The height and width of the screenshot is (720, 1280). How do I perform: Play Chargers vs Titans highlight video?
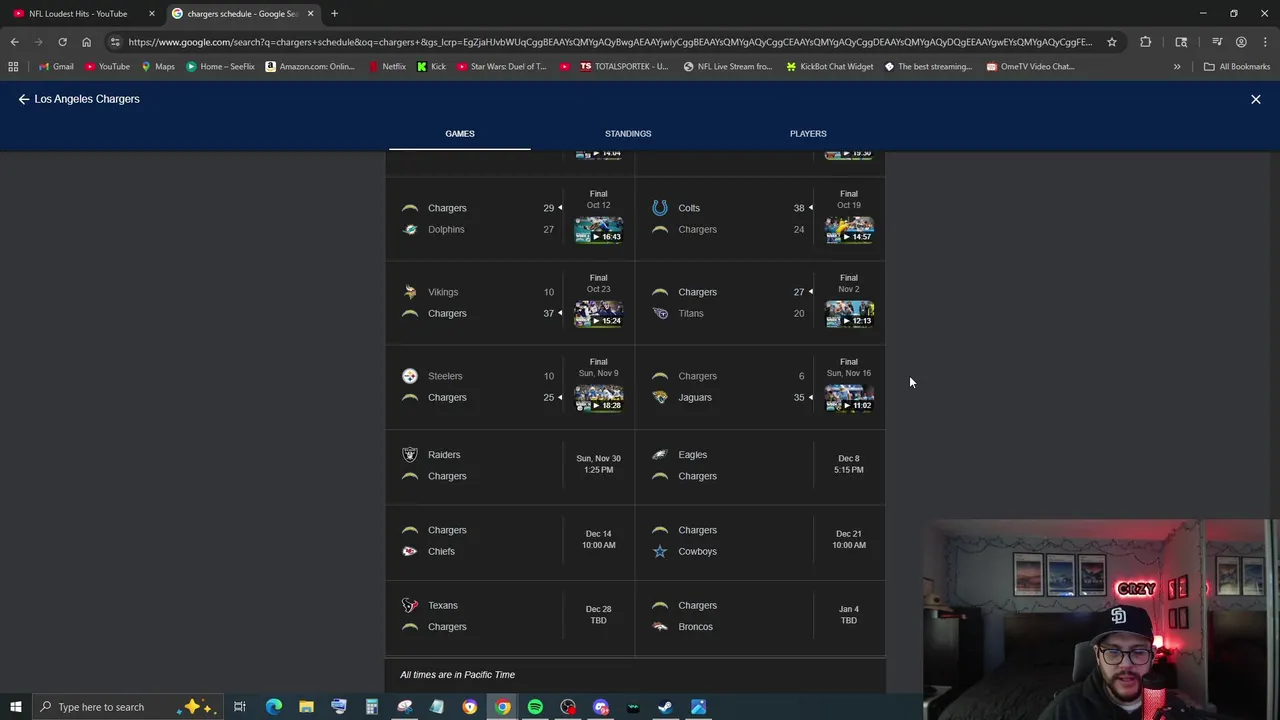point(849,314)
